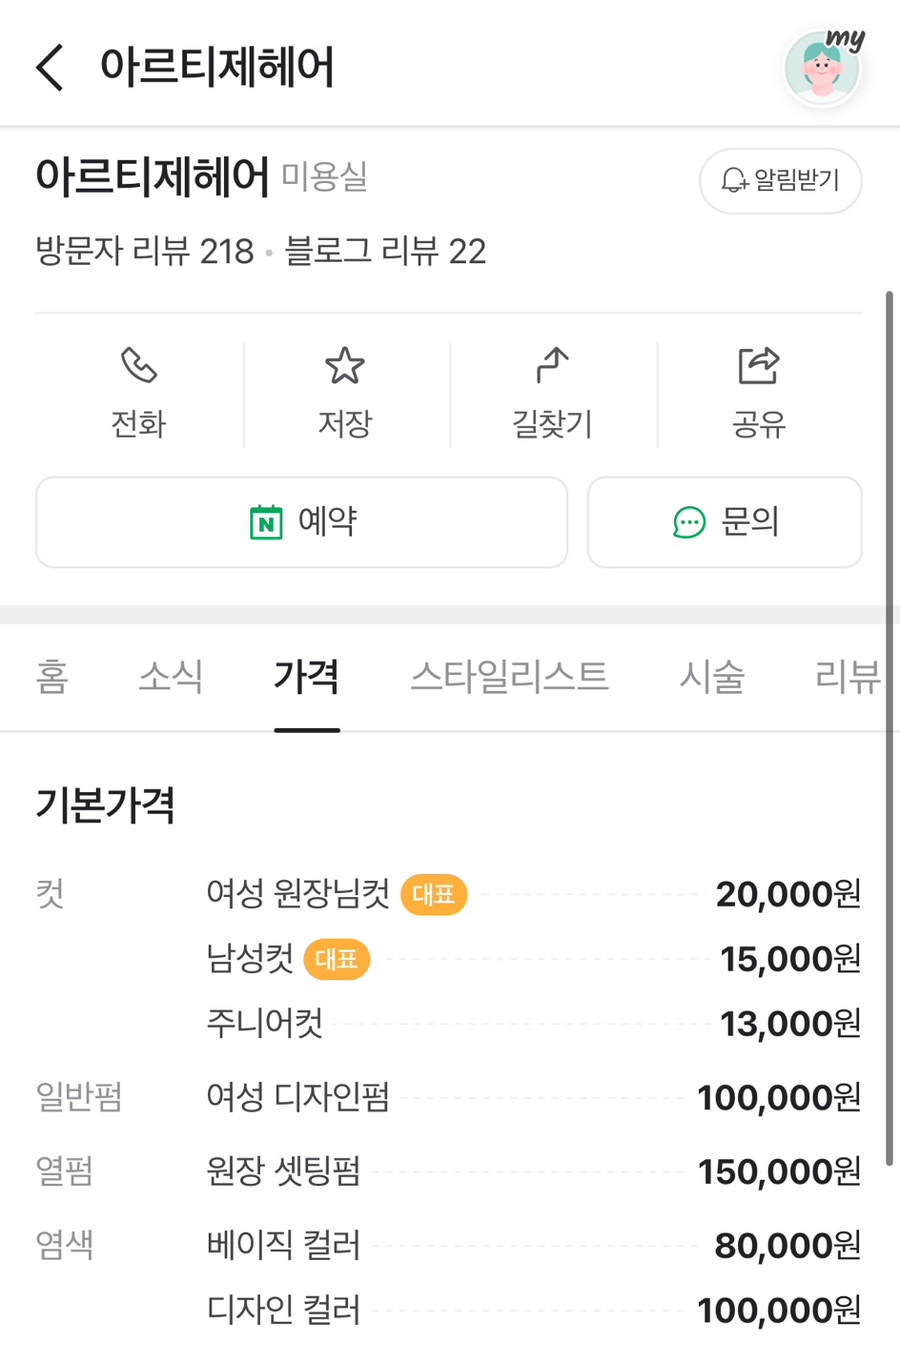
Task: Open the 리뷰 tab
Action: [x=847, y=677]
